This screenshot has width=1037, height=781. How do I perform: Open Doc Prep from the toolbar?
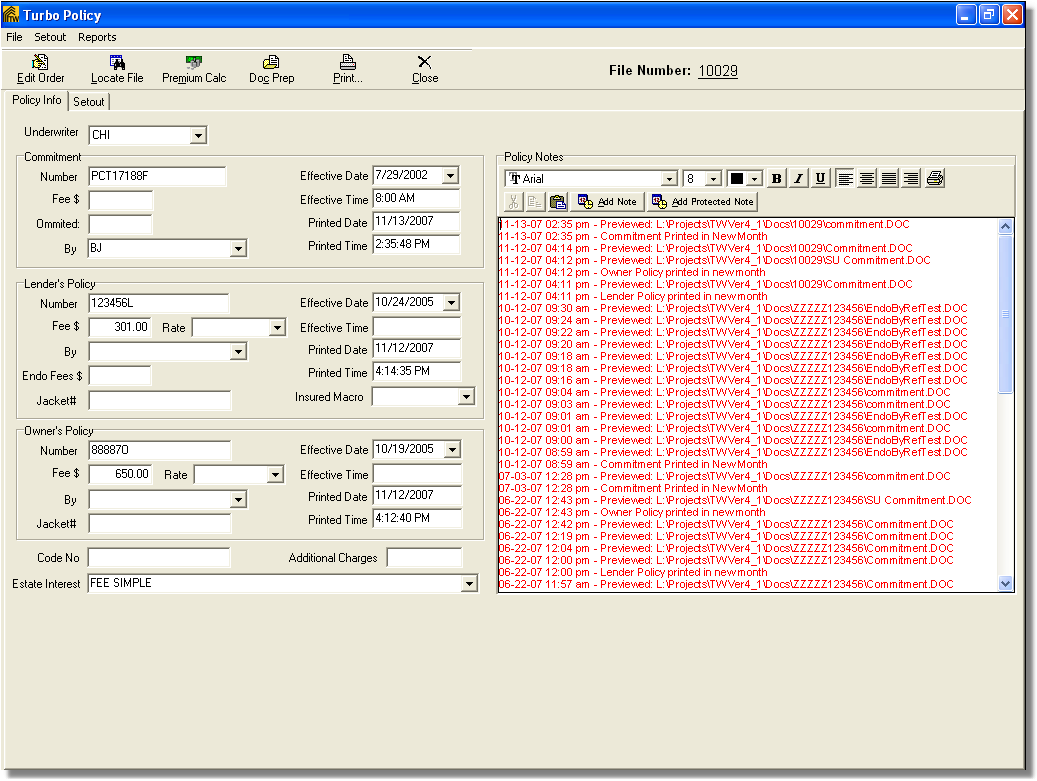(x=271, y=68)
